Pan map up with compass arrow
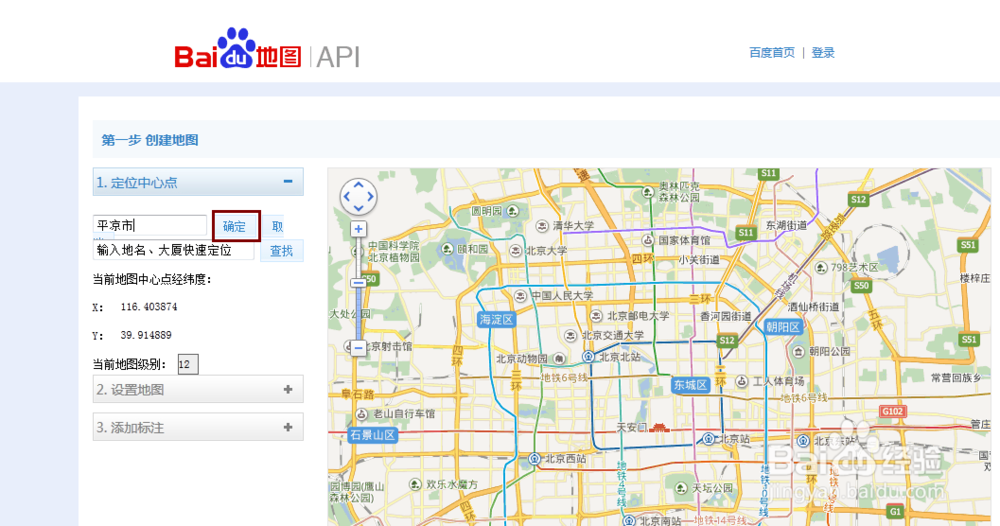The width and height of the screenshot is (1000, 526). coord(358,185)
